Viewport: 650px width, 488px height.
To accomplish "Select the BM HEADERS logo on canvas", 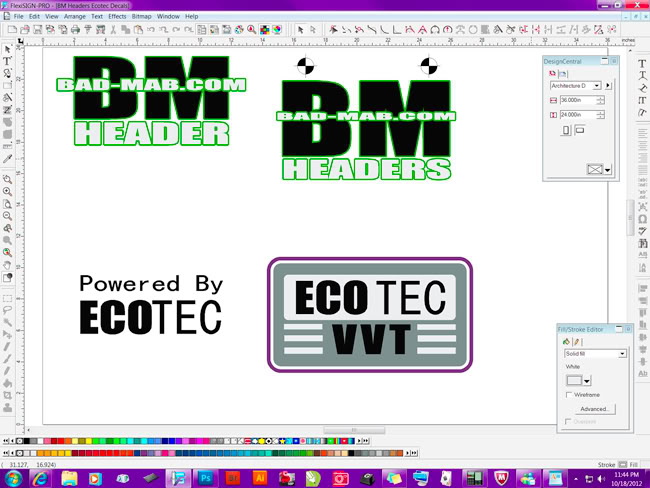I will 366,130.
